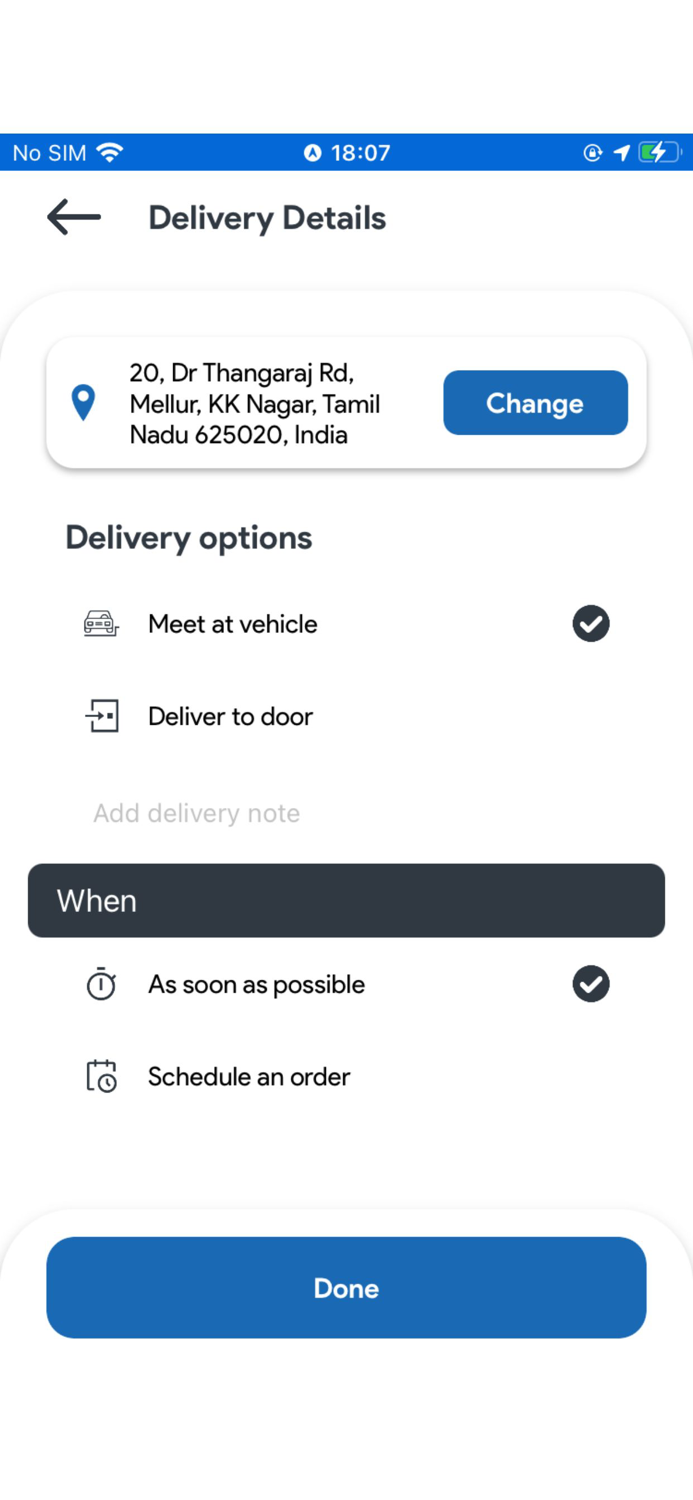Click the door delivery icon
The height and width of the screenshot is (1500, 693).
click(100, 716)
